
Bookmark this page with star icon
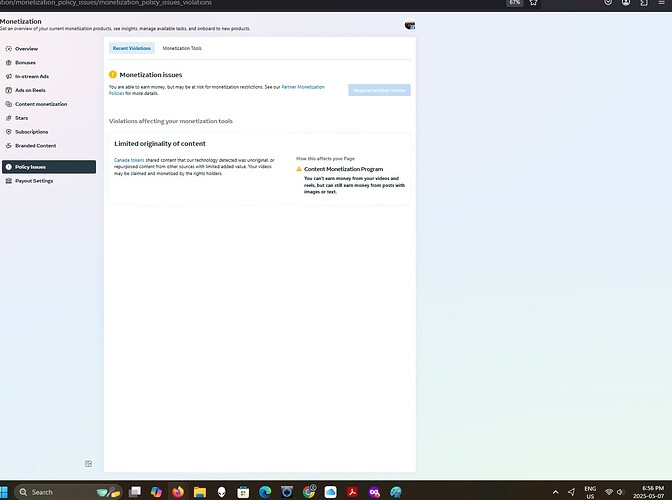point(533,3)
